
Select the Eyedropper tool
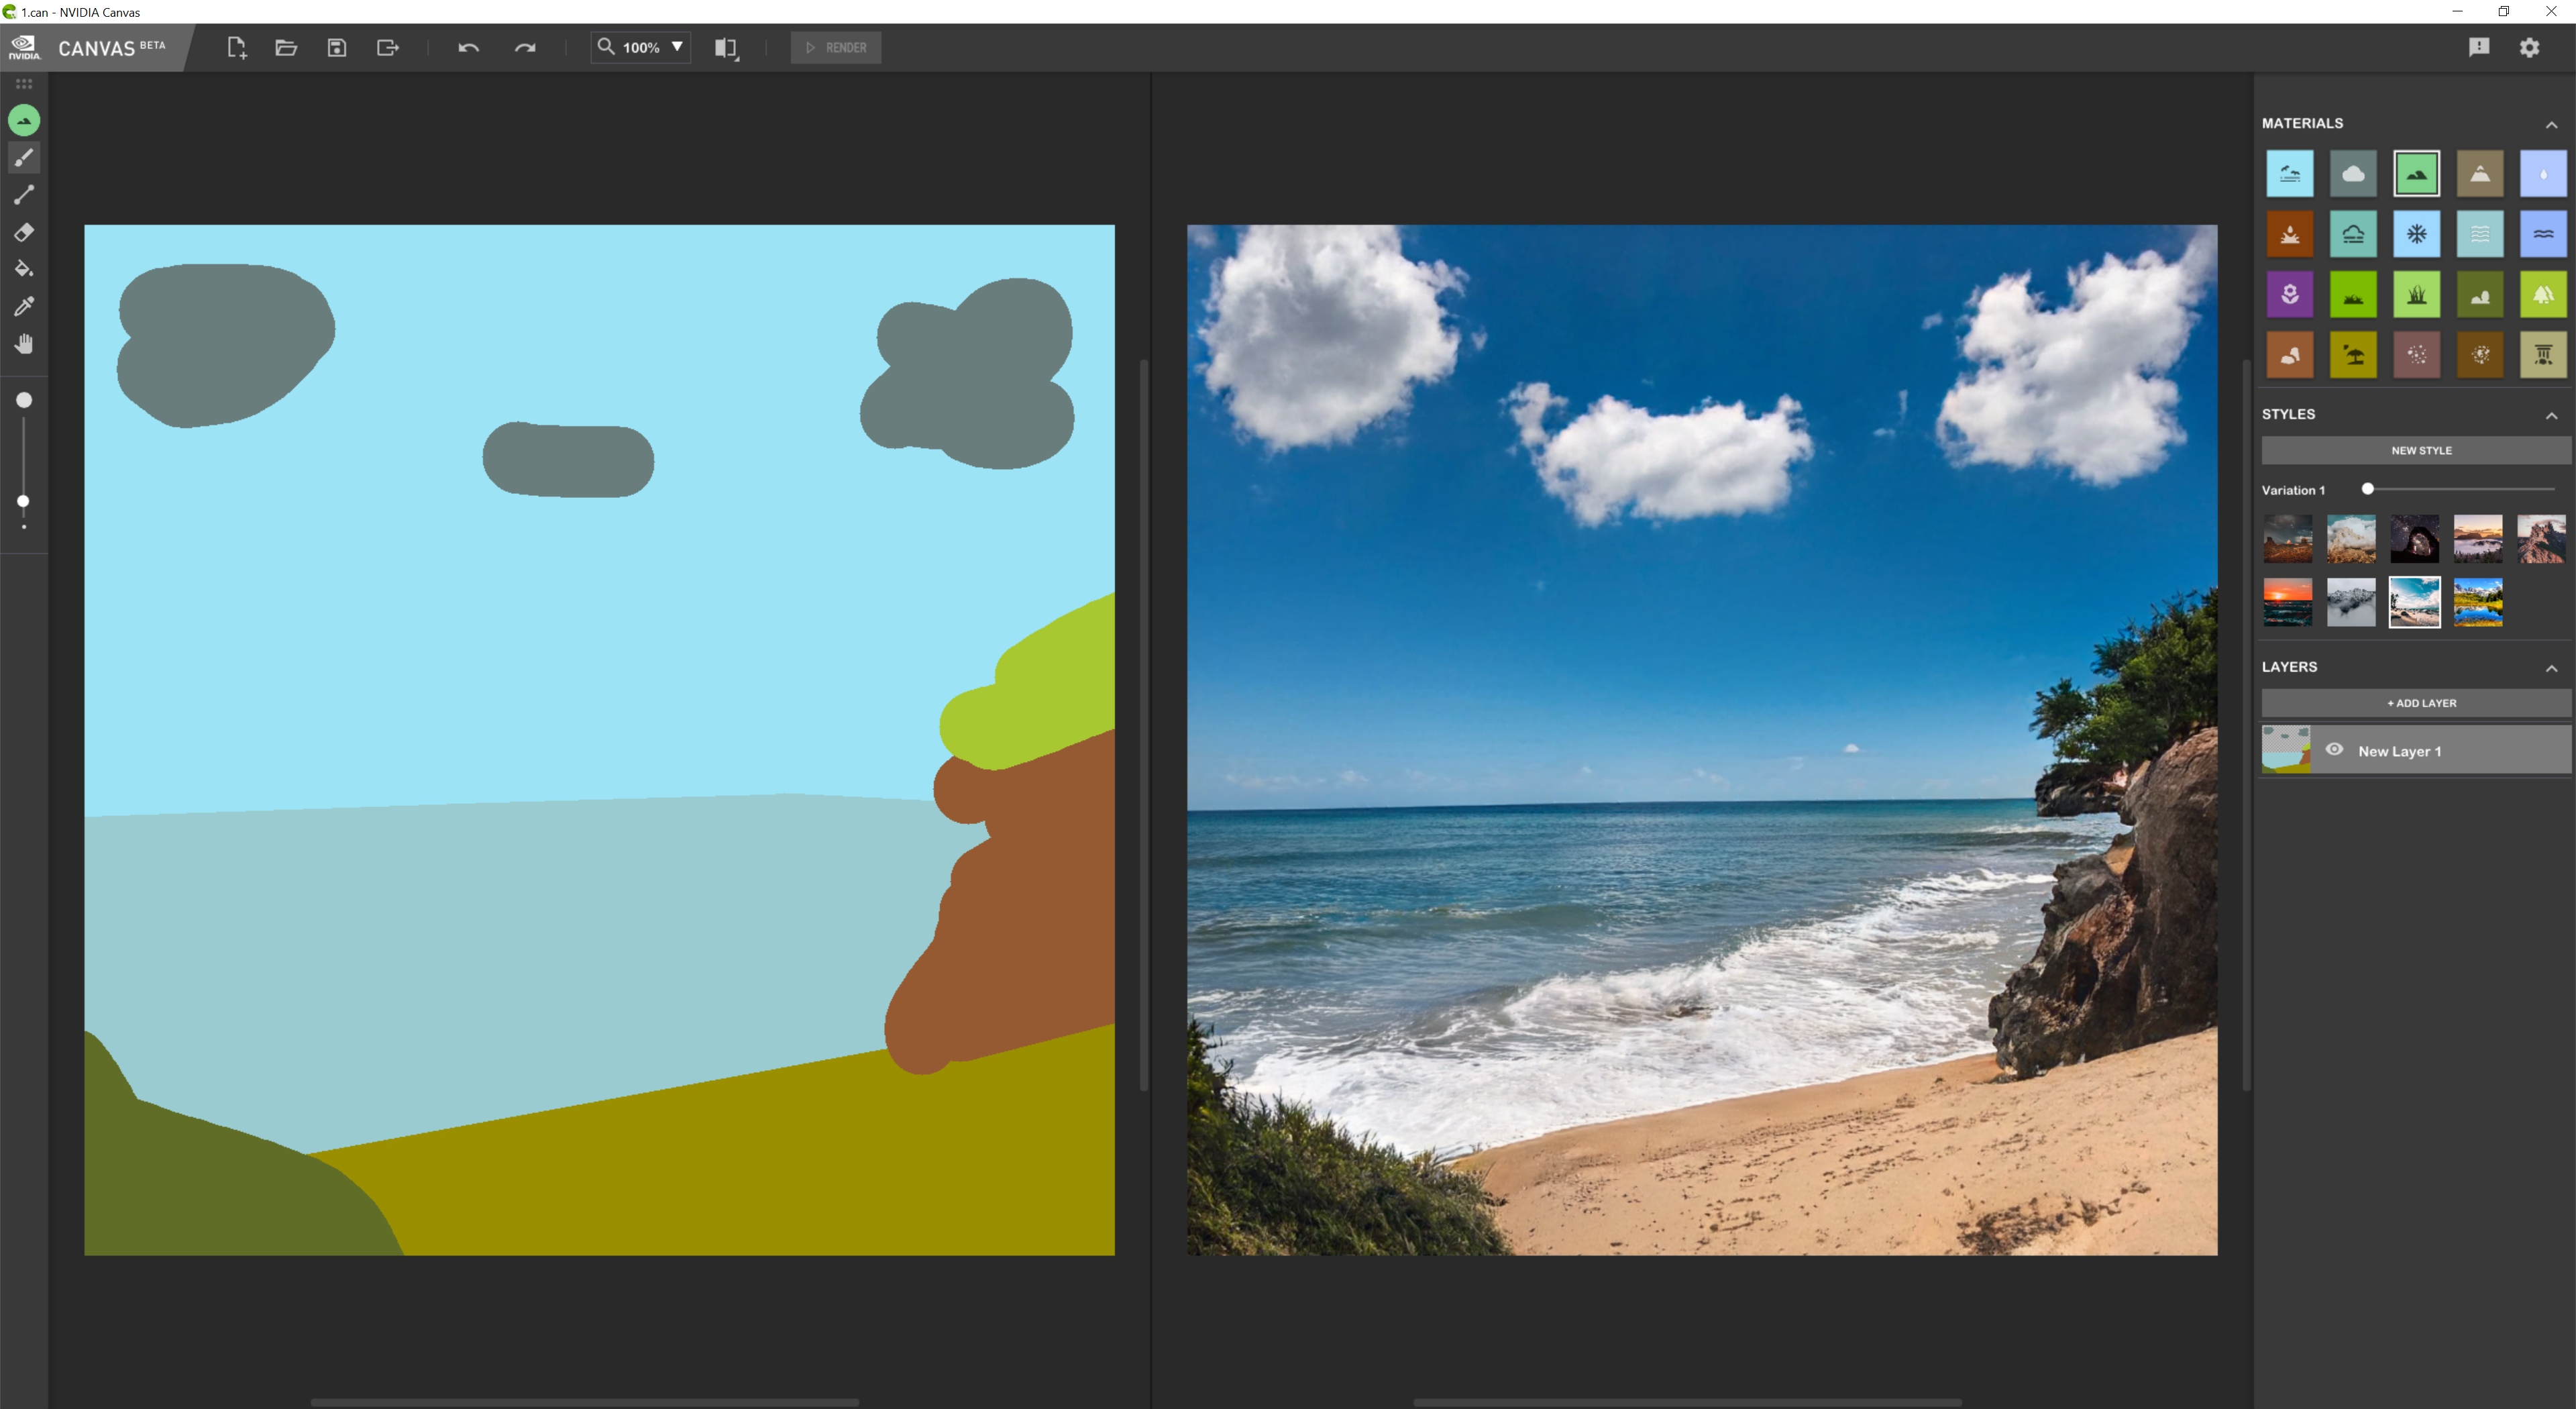coord(24,306)
